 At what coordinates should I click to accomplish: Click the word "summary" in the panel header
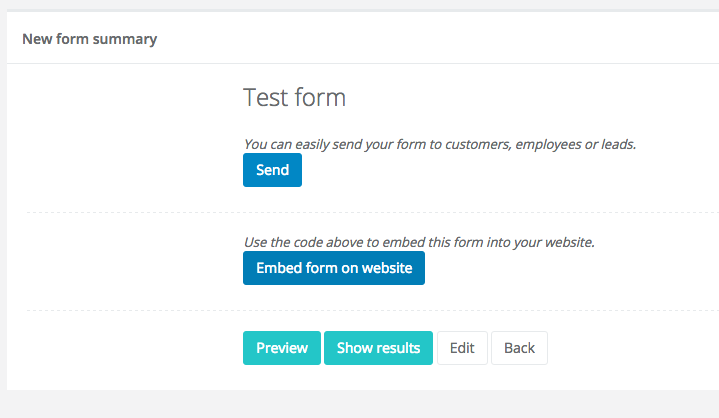point(128,40)
